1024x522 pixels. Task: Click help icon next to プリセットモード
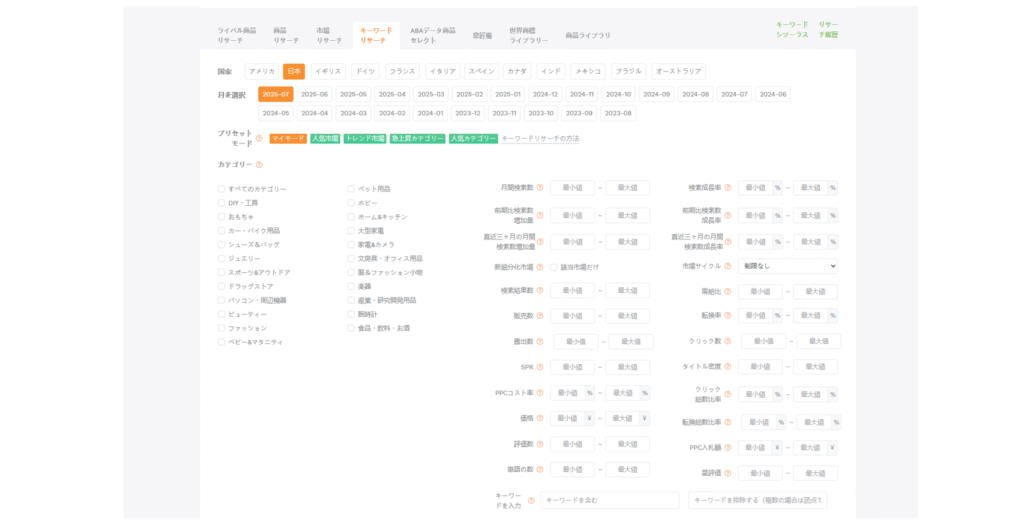[x=259, y=139]
